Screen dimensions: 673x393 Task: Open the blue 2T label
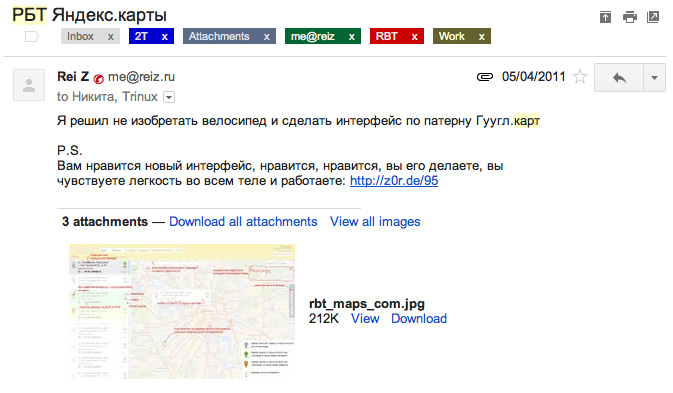(x=141, y=36)
